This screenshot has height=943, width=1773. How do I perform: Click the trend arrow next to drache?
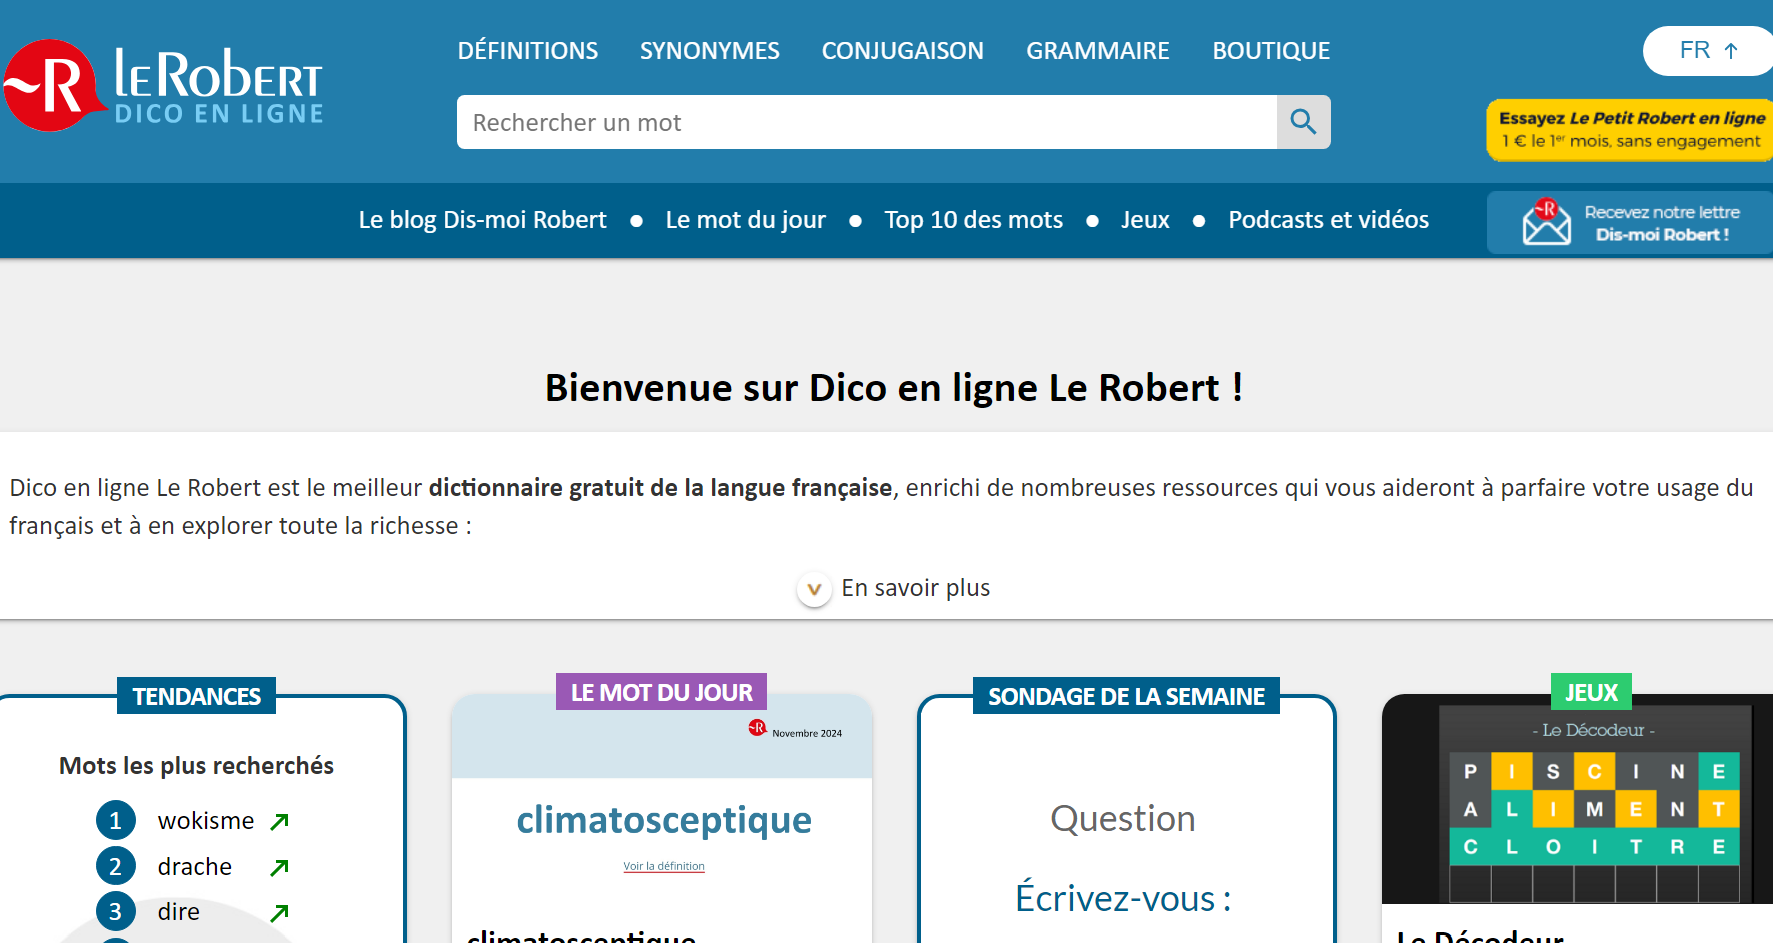pos(280,867)
